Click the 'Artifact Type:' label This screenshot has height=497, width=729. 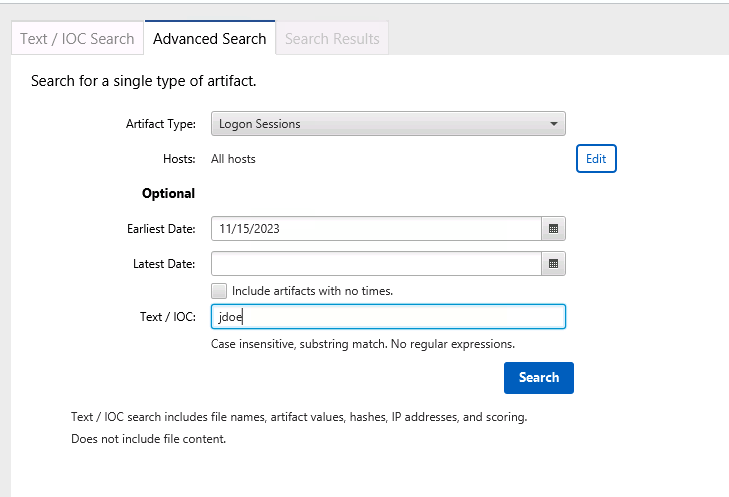pos(161,124)
